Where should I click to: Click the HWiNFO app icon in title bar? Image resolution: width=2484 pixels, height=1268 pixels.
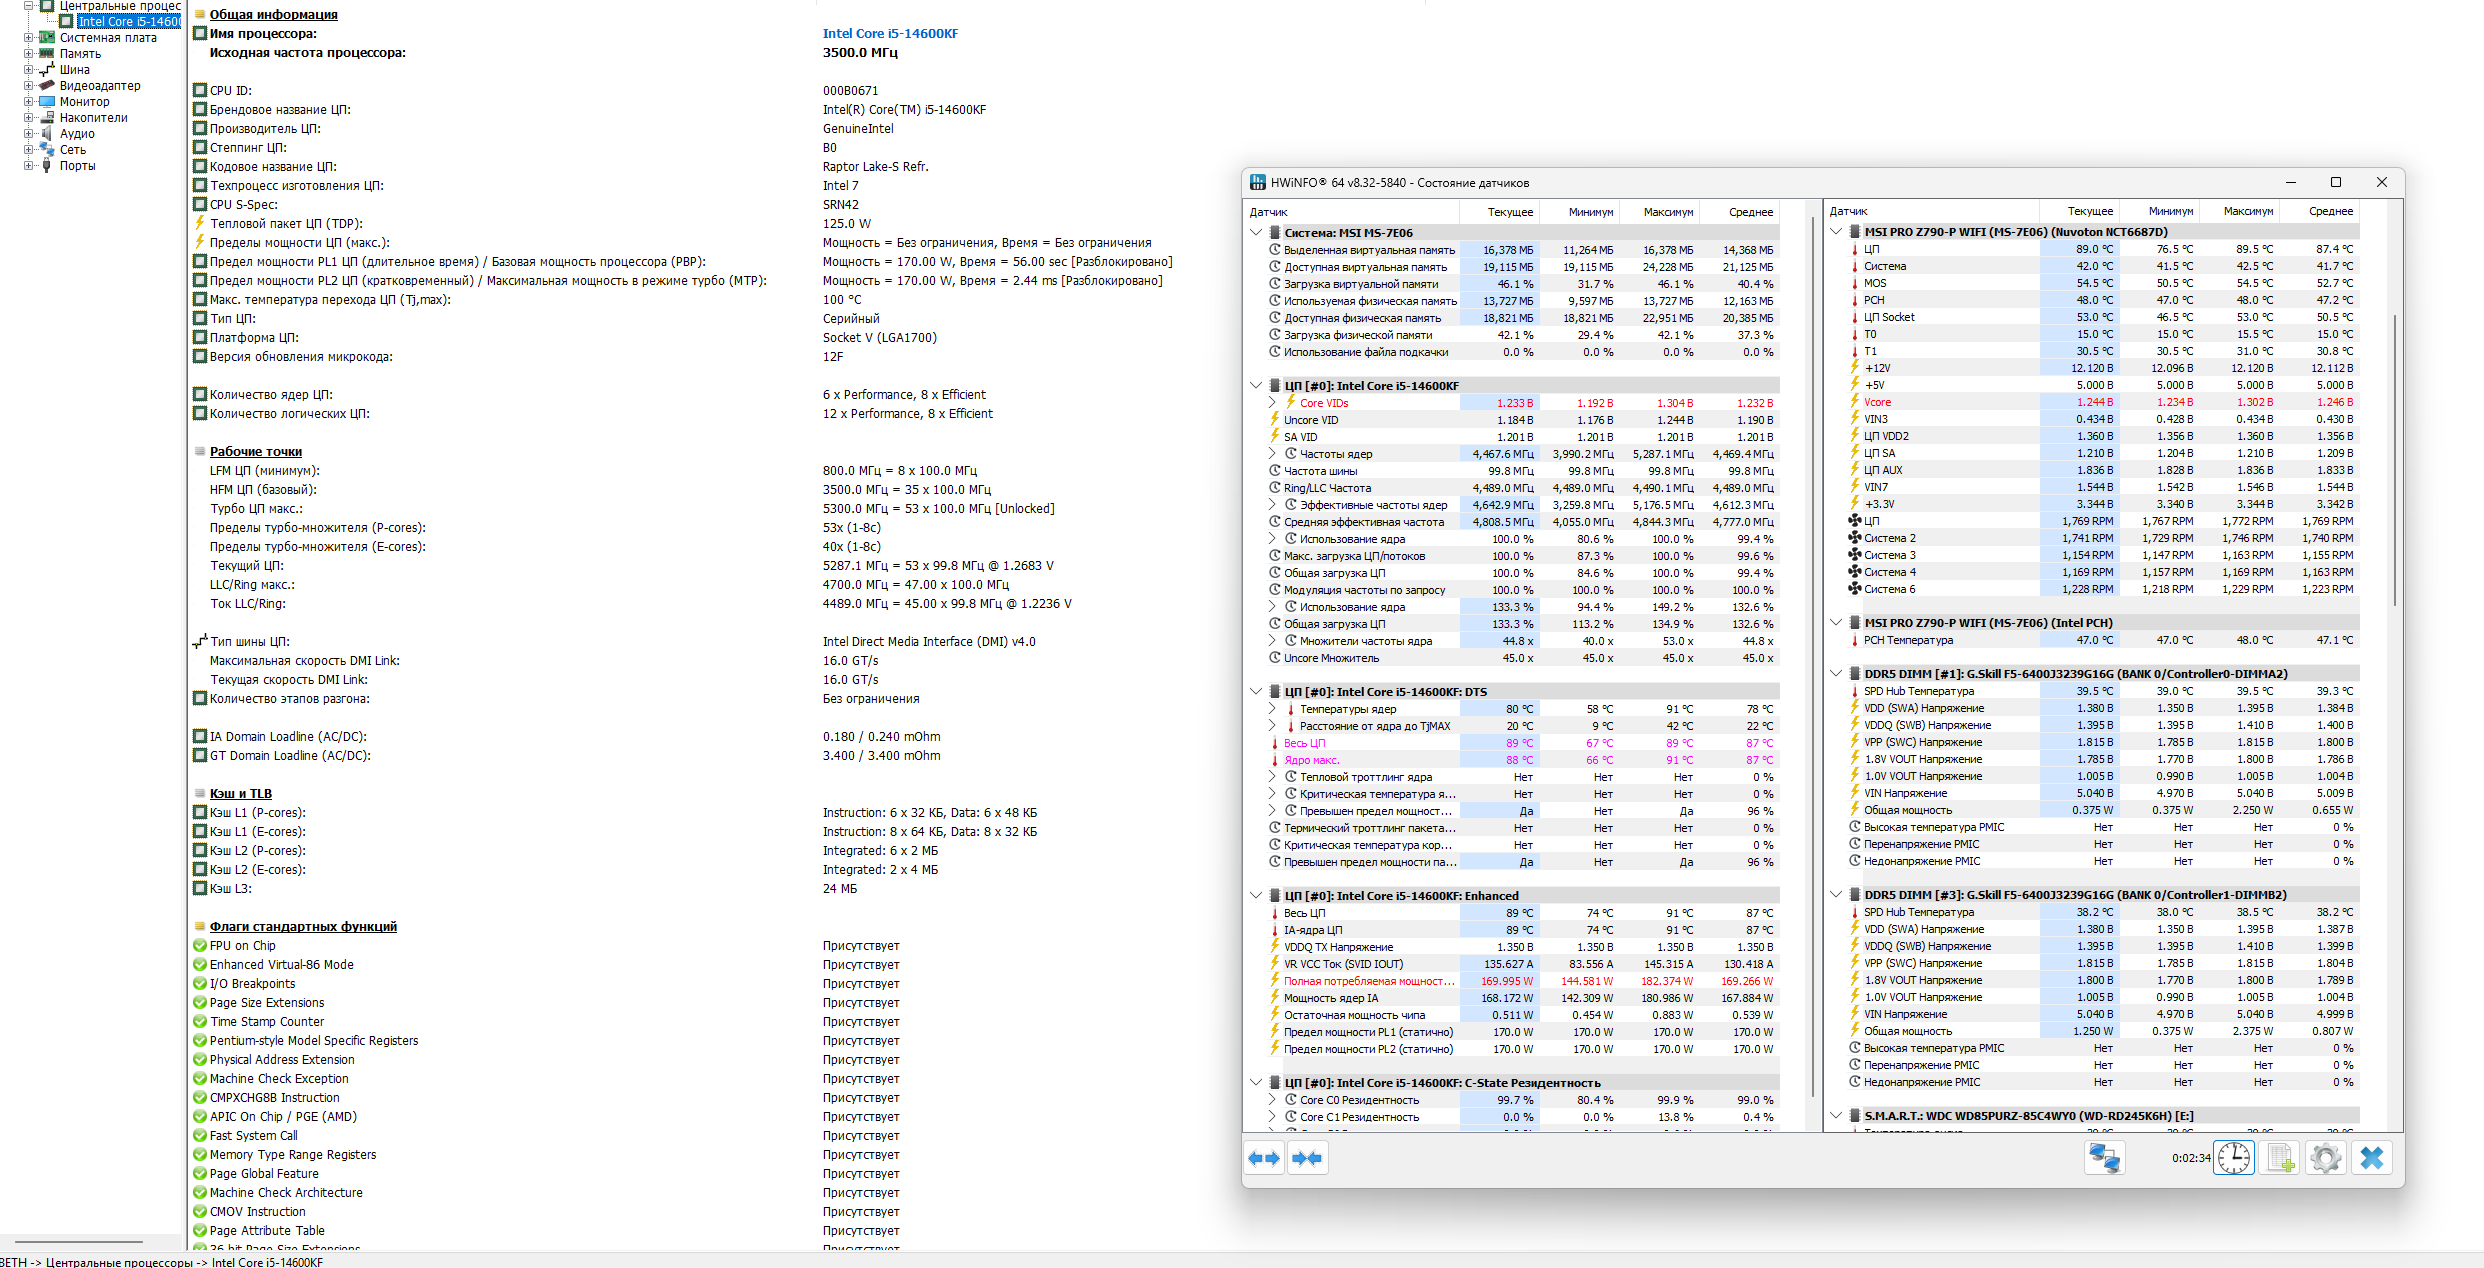[x=1258, y=182]
